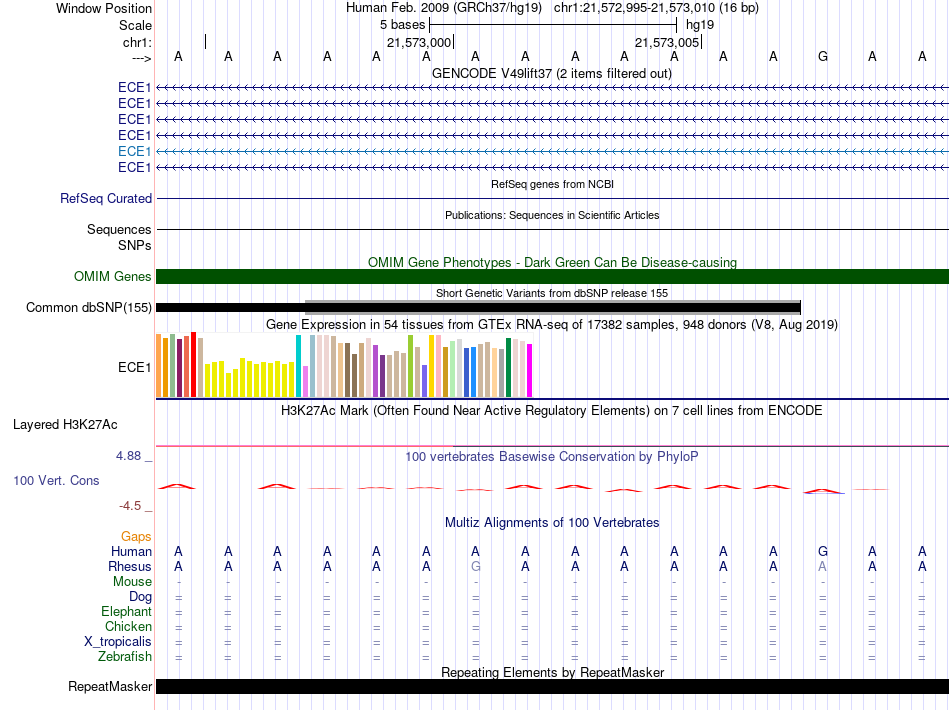Screen dimensions: 950x710
Task: Click the X_tropicalis species label
Action: tap(118, 642)
